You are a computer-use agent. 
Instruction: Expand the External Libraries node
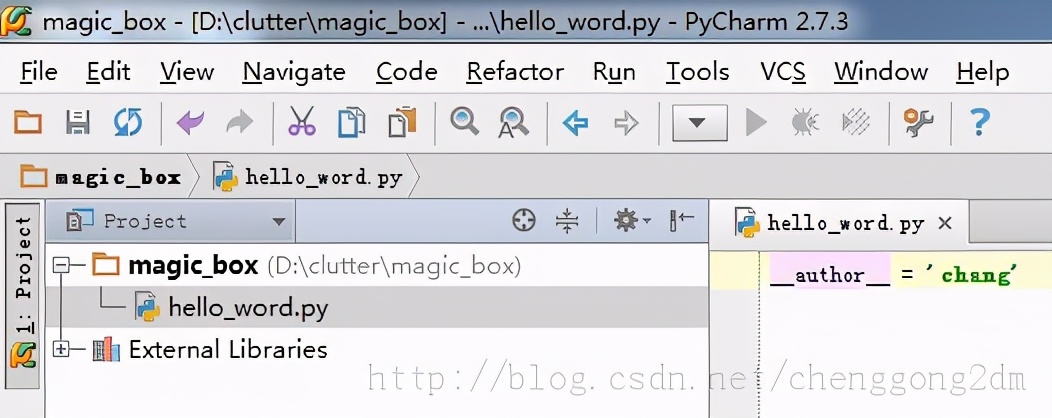(61, 349)
